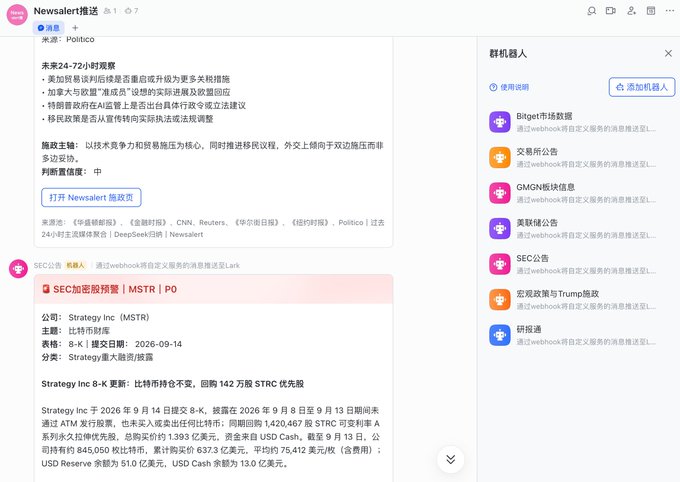
Task: Select the SEC公告 bot icon in panel
Action: pos(500,264)
